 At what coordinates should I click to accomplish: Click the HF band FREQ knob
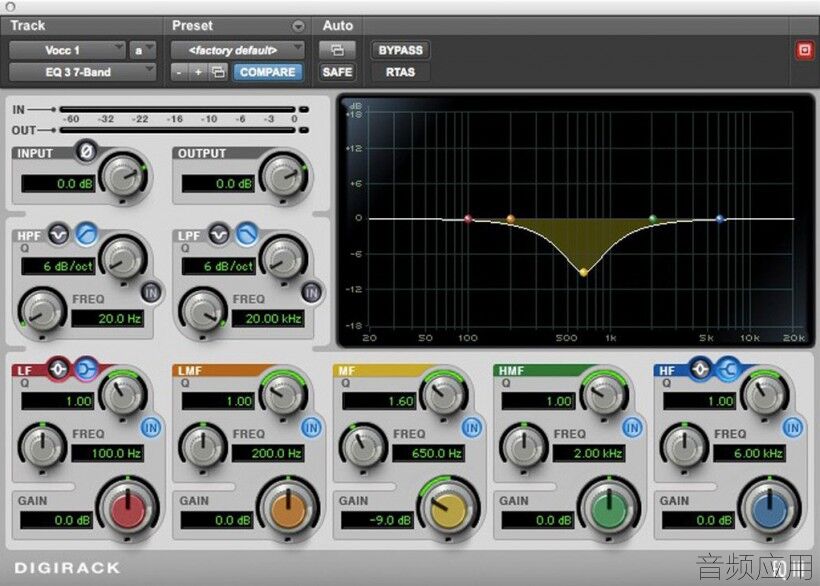(x=684, y=446)
